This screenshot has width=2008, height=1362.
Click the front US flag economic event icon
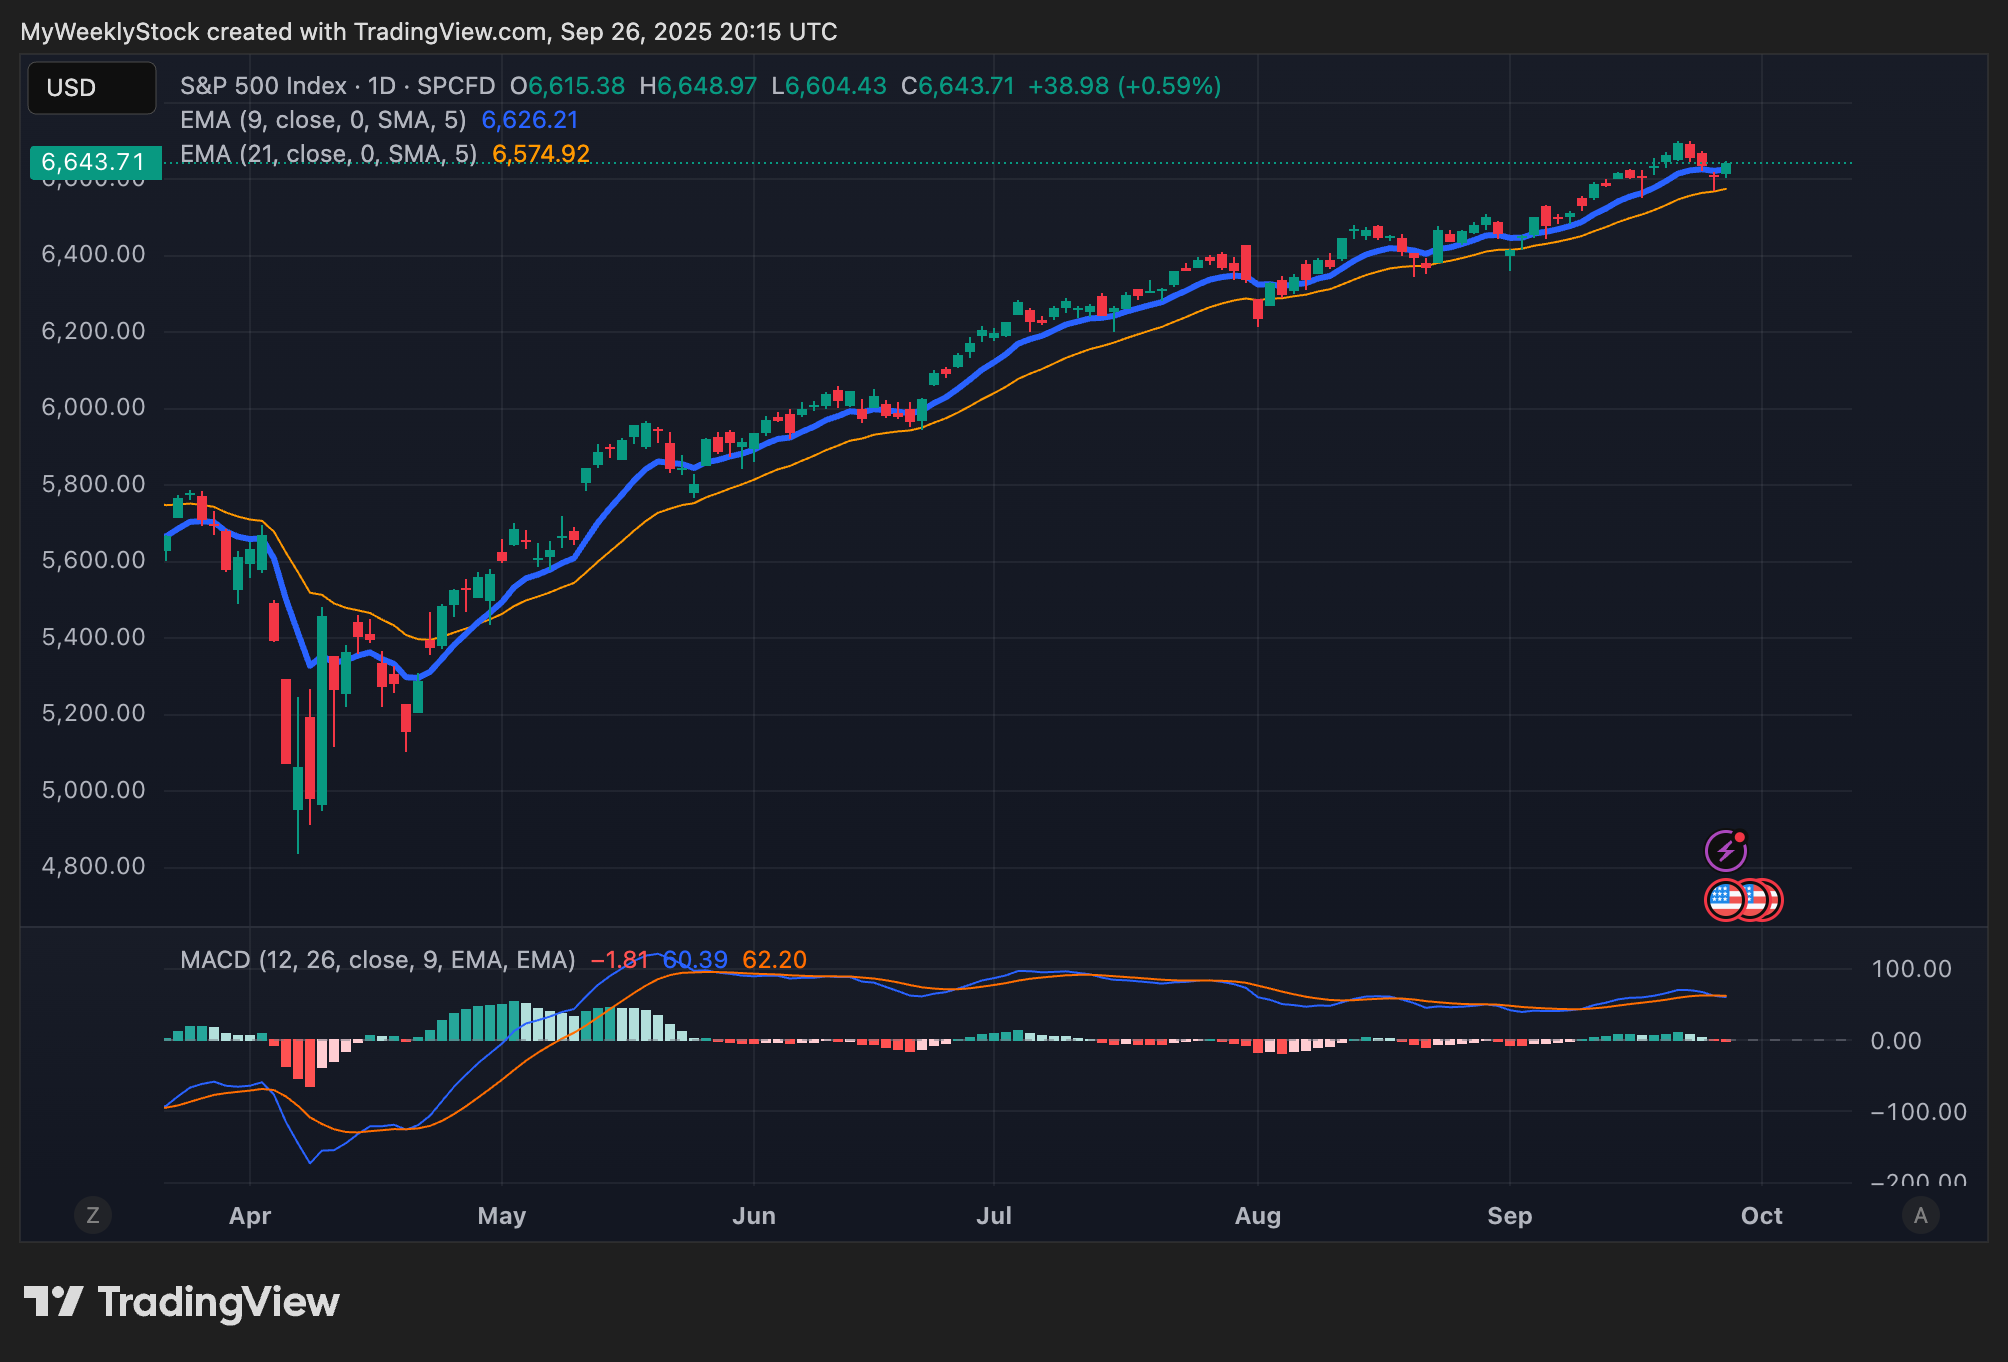(x=1724, y=900)
